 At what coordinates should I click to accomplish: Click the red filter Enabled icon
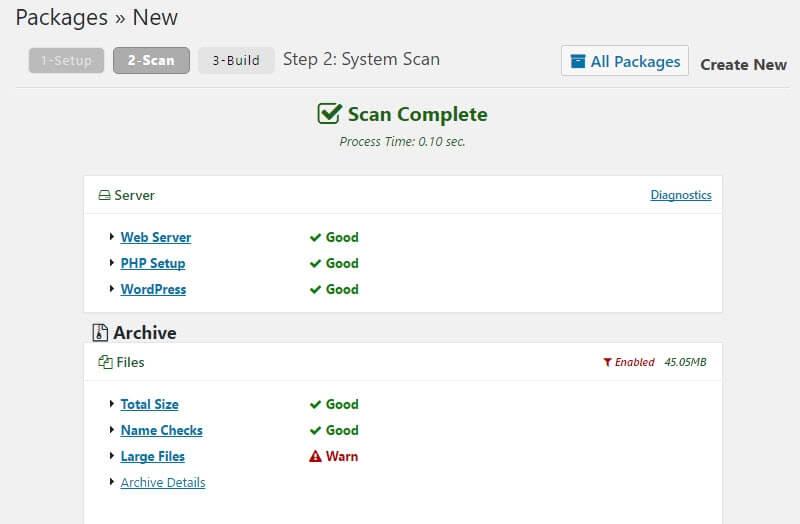click(607, 363)
